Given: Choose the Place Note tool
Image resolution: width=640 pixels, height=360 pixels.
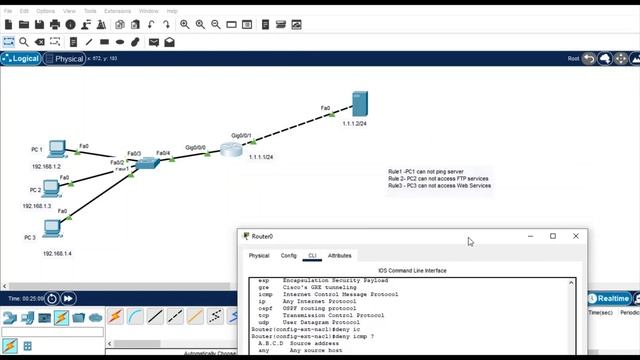Looking at the screenshot, I should tap(73, 42).
